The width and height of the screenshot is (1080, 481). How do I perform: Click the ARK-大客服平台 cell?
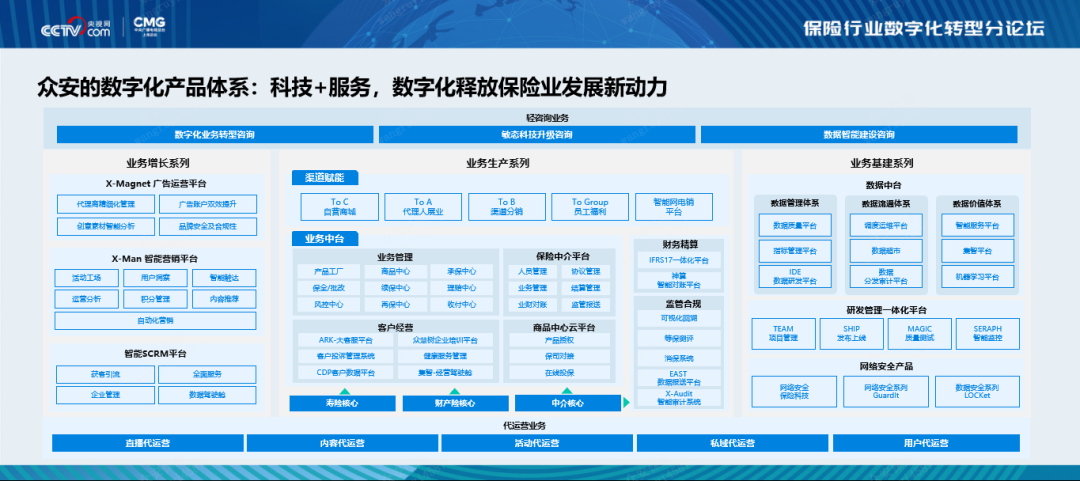[x=346, y=340]
